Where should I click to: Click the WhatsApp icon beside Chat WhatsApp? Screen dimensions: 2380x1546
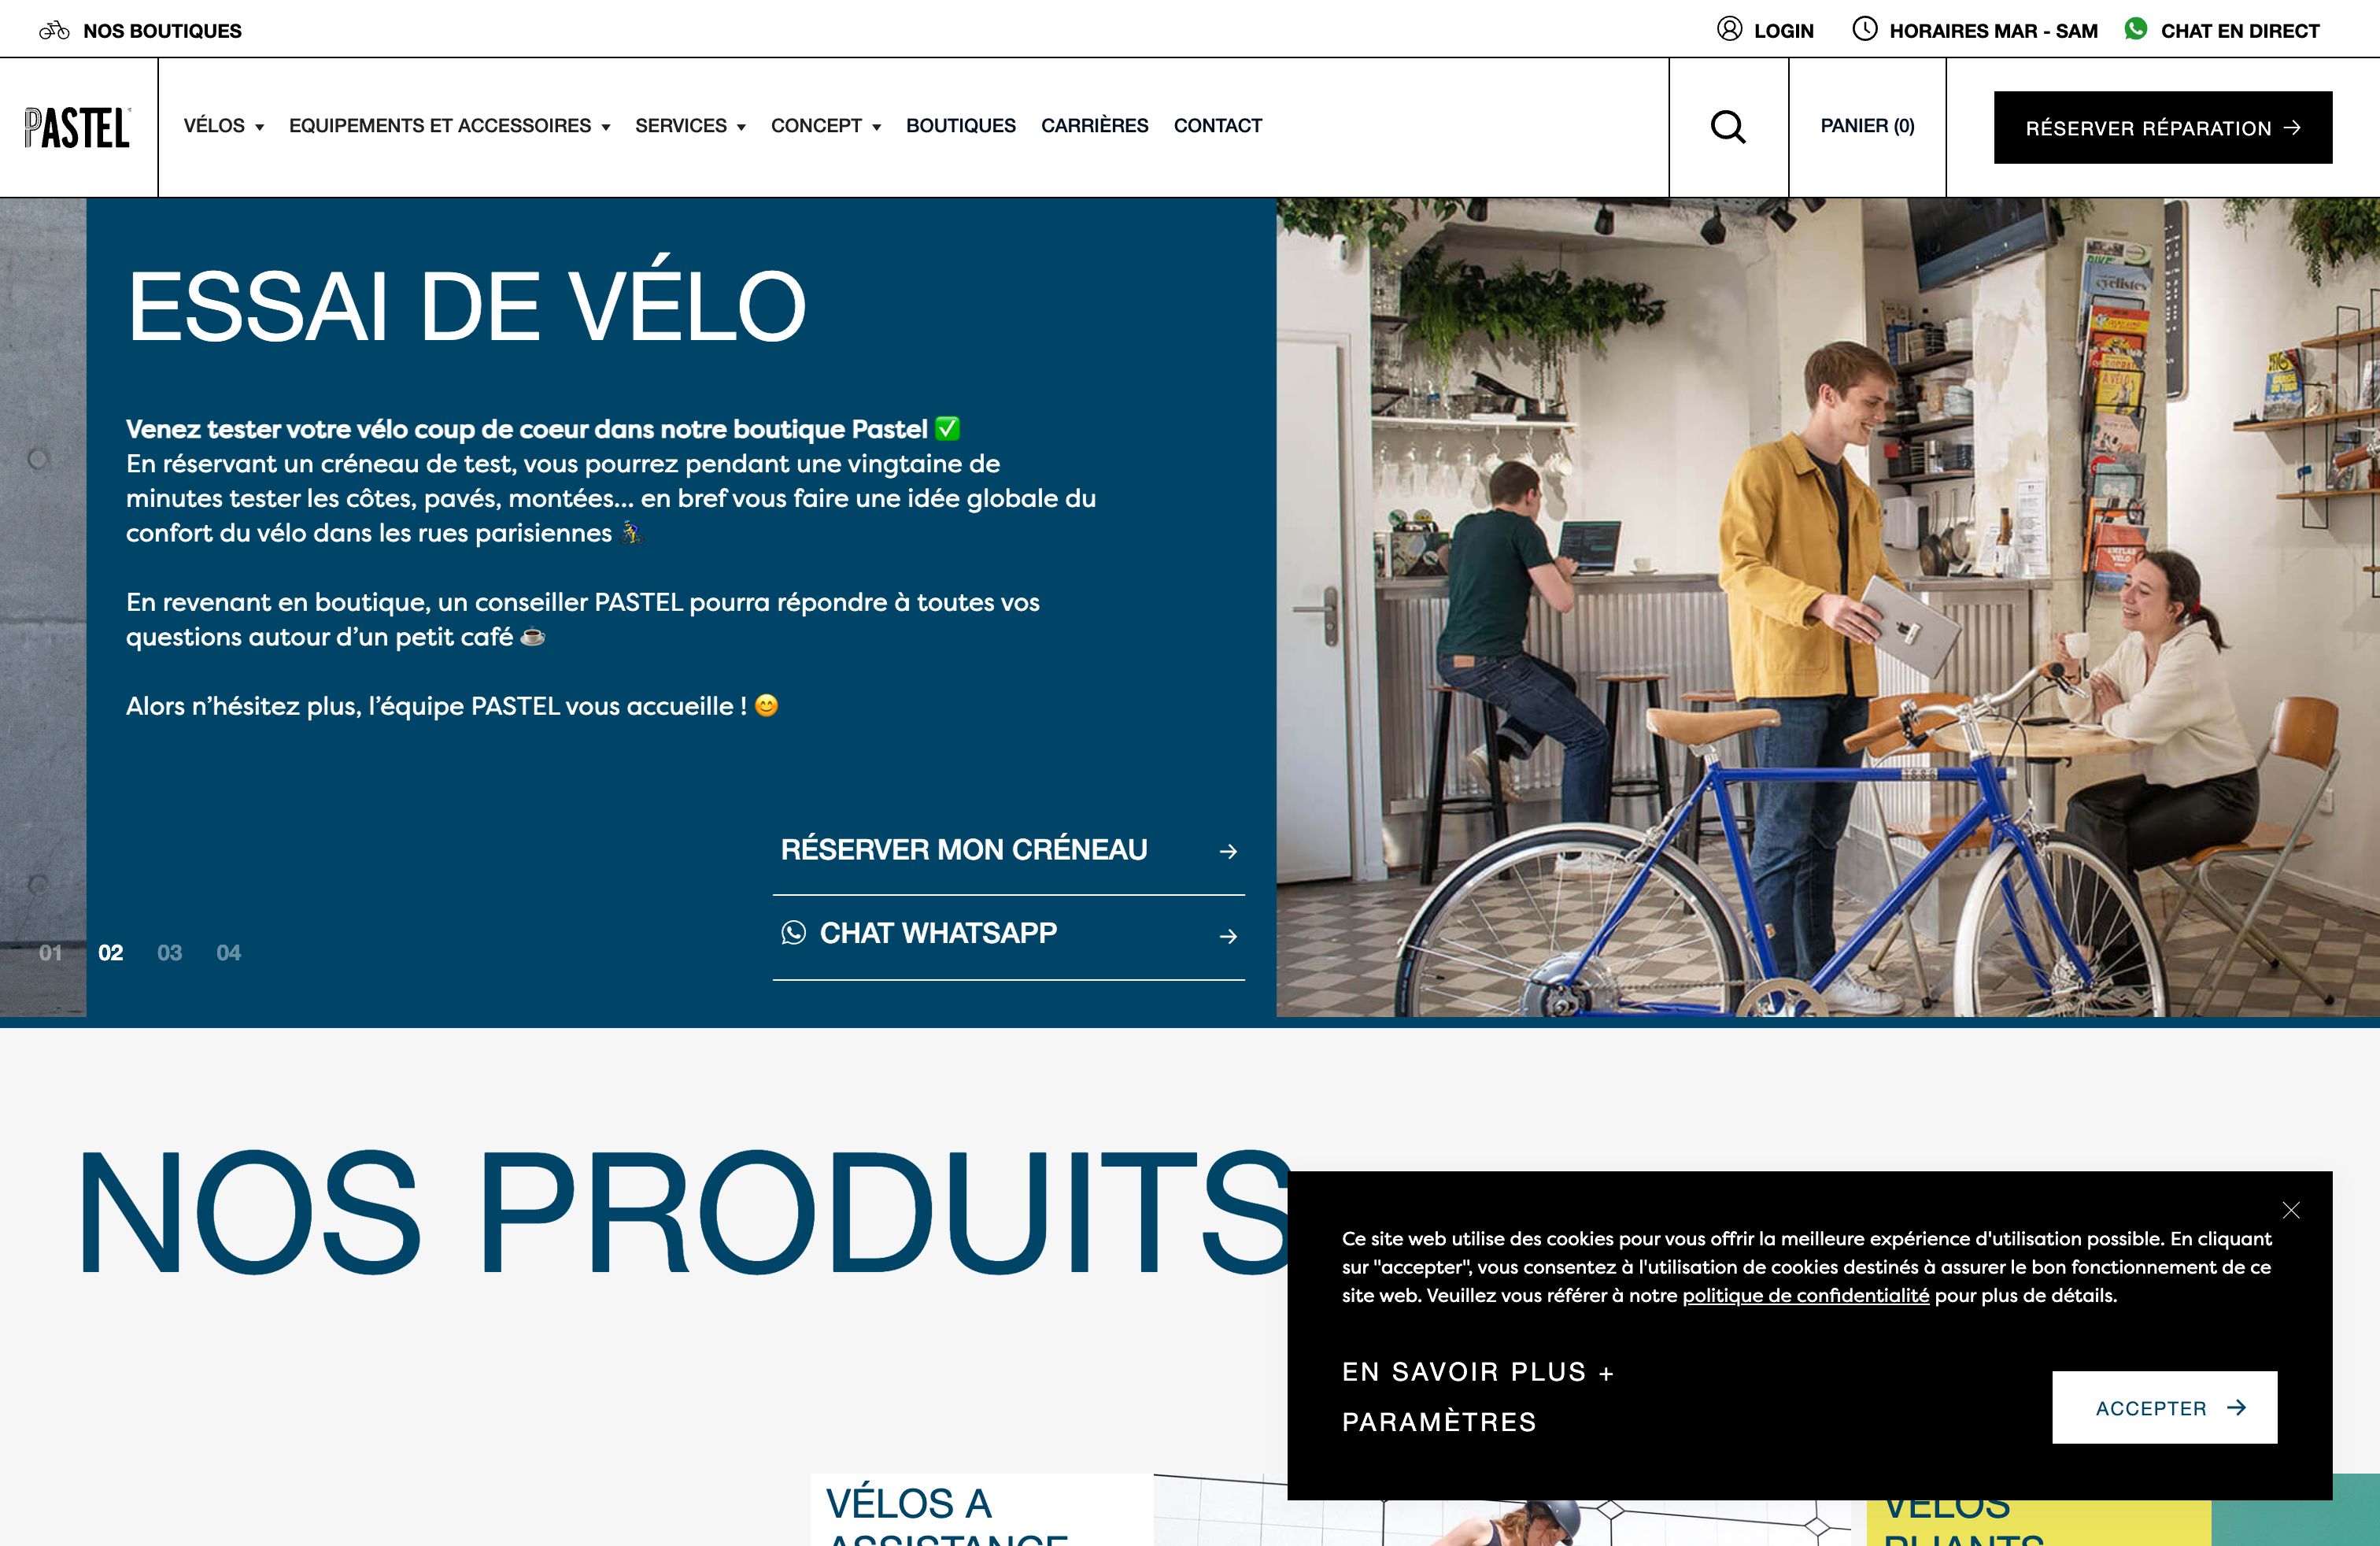coord(794,933)
